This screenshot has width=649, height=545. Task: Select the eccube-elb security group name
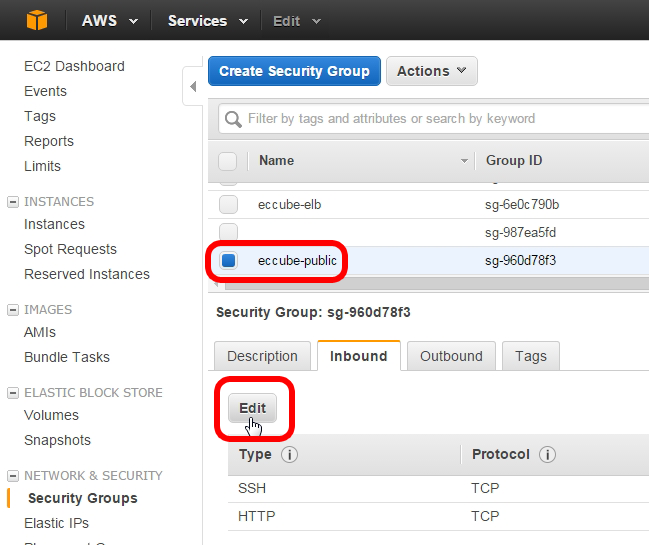tap(289, 205)
